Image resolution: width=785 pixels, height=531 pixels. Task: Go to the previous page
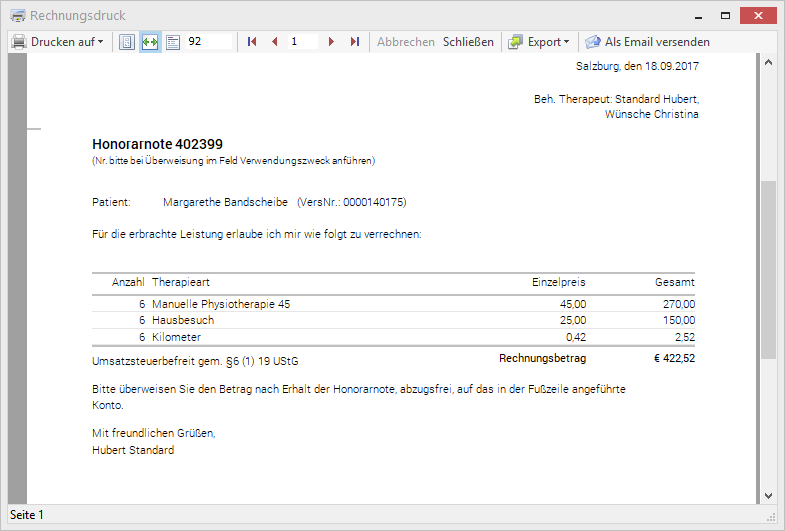[274, 42]
